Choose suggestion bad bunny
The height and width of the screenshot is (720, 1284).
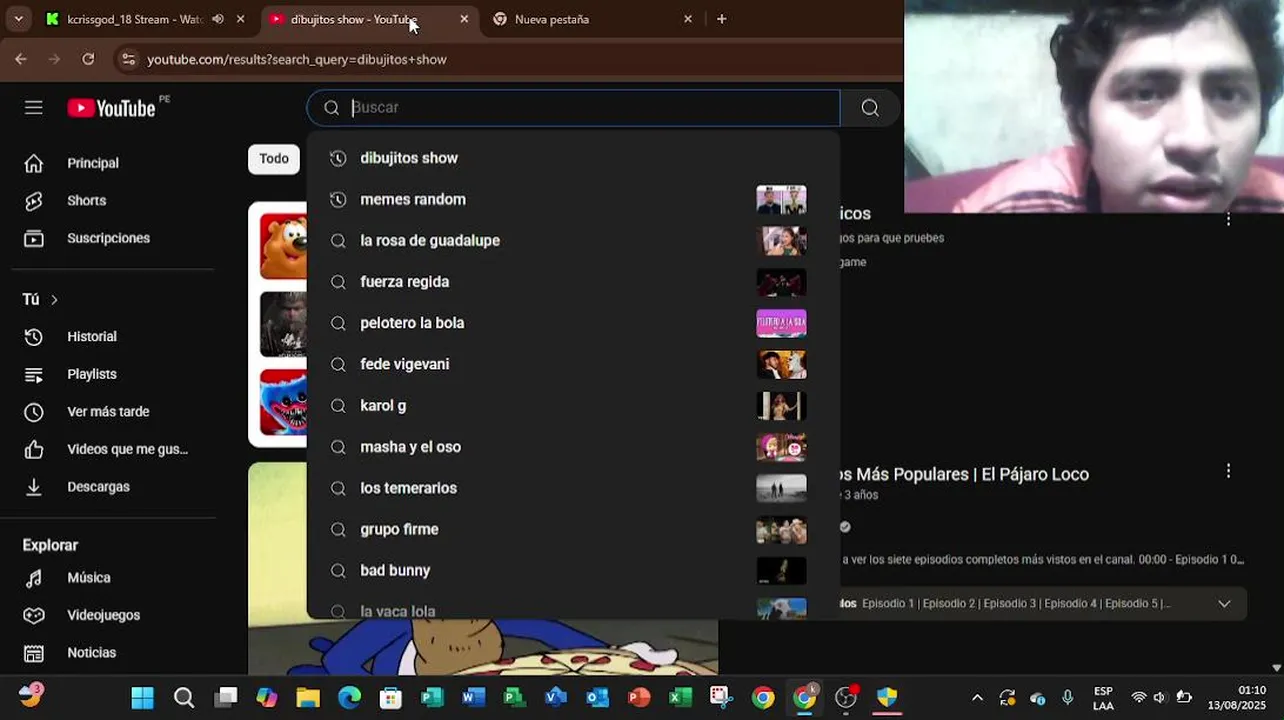point(573,570)
